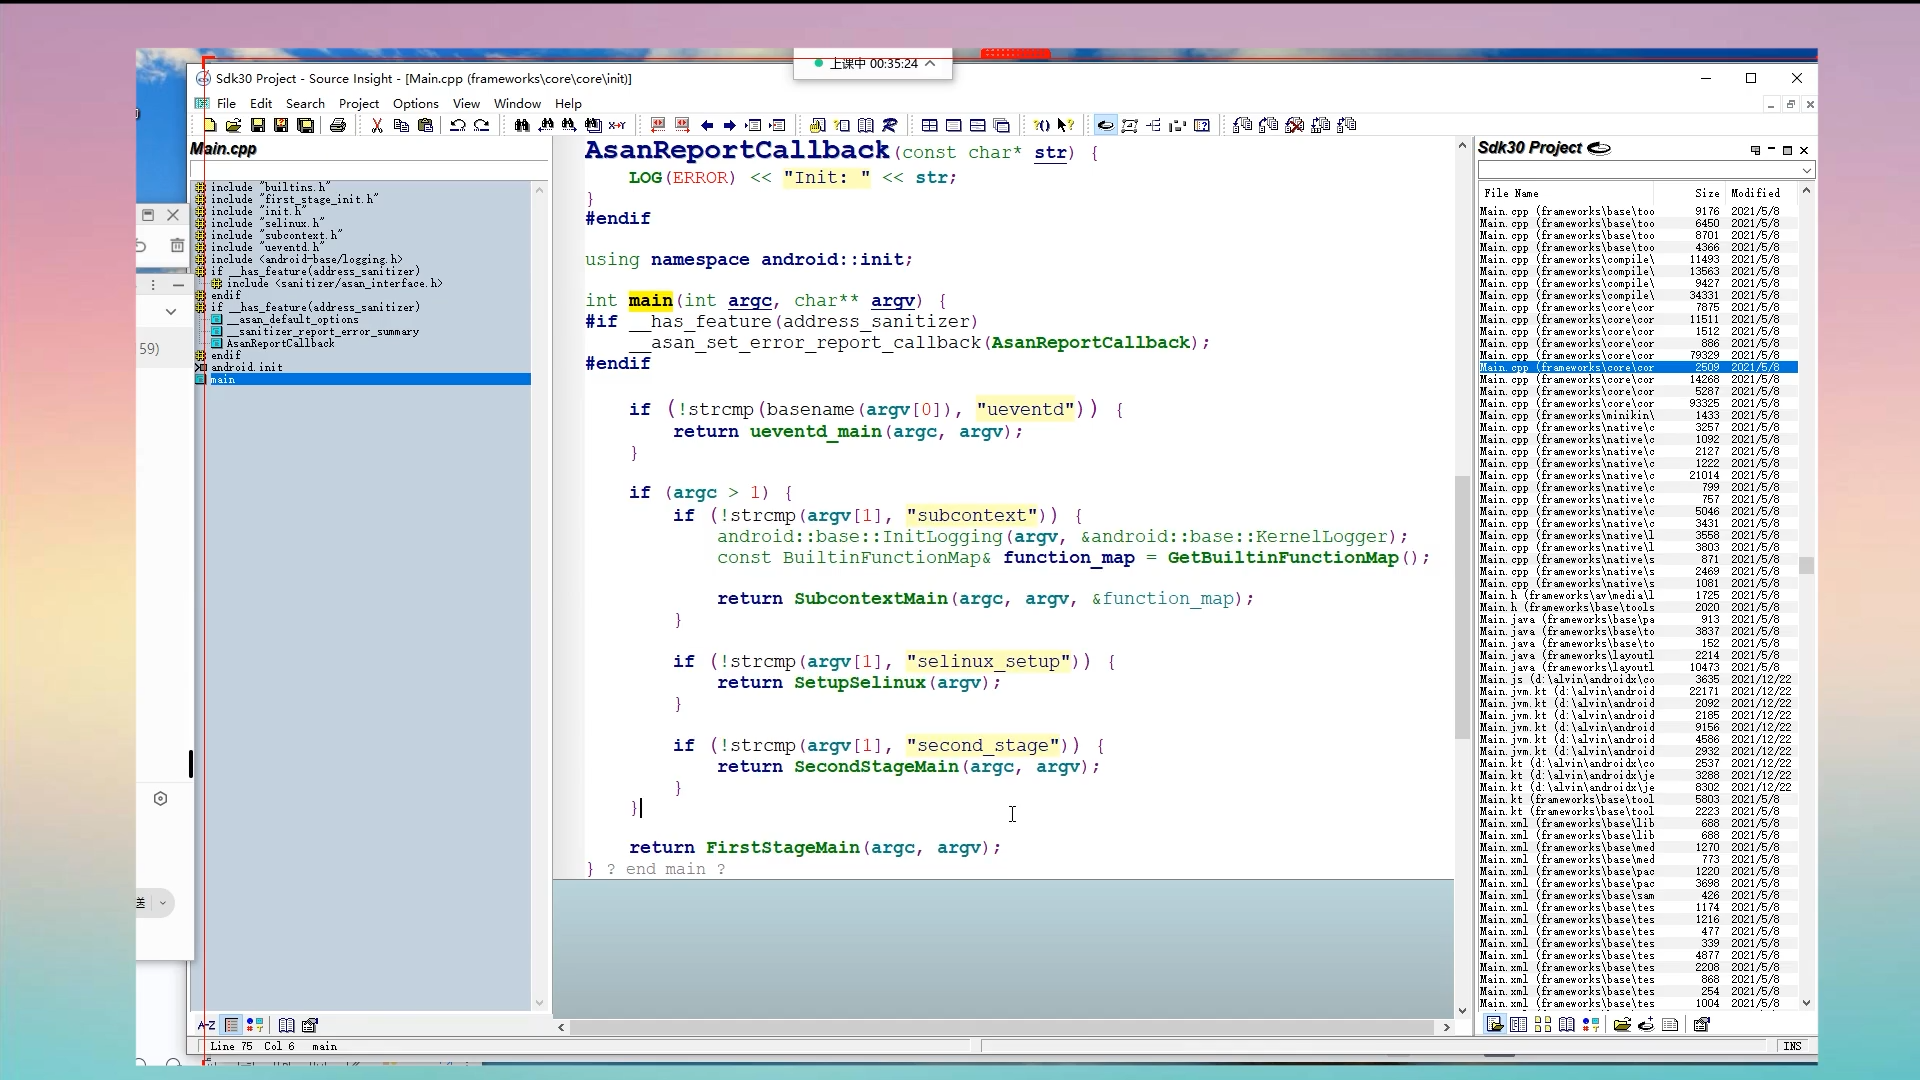The image size is (1920, 1080).
Task: Collapse the first __has_feature(address_sanitizer) block
Action: click(x=201, y=271)
